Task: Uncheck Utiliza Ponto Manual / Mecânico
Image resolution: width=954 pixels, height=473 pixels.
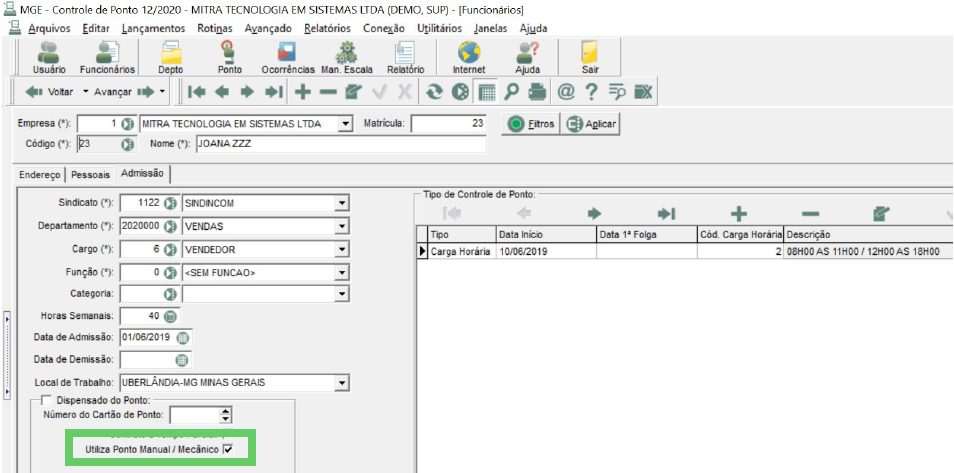Action: click(x=228, y=450)
